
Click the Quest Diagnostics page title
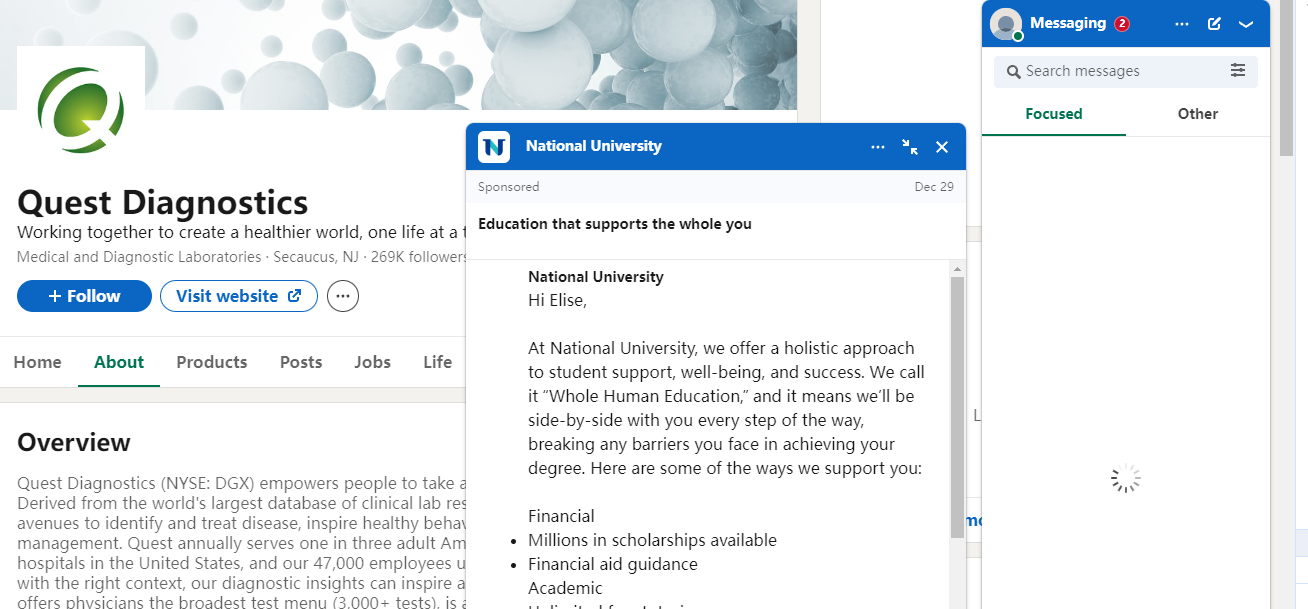[163, 203]
